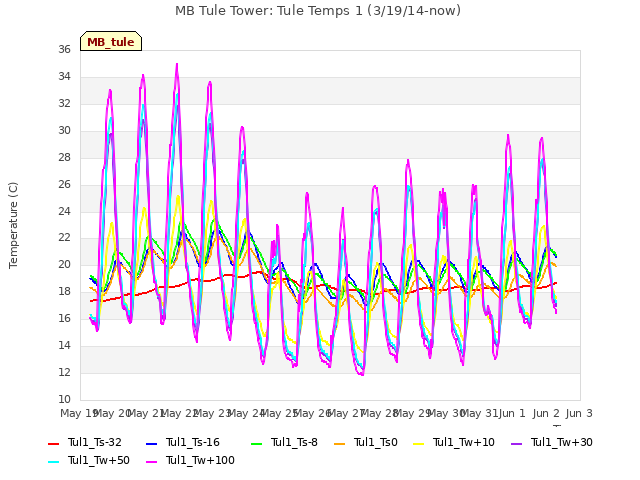640x480 pixels.
Task: Click the Temperature (C) axis label
Action: click(13, 225)
